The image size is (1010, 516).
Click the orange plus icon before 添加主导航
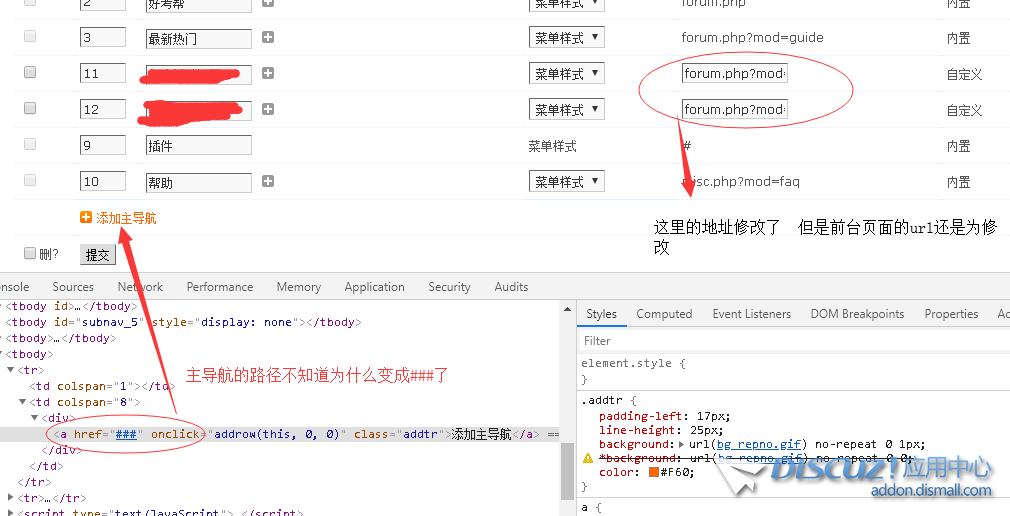[x=86, y=218]
